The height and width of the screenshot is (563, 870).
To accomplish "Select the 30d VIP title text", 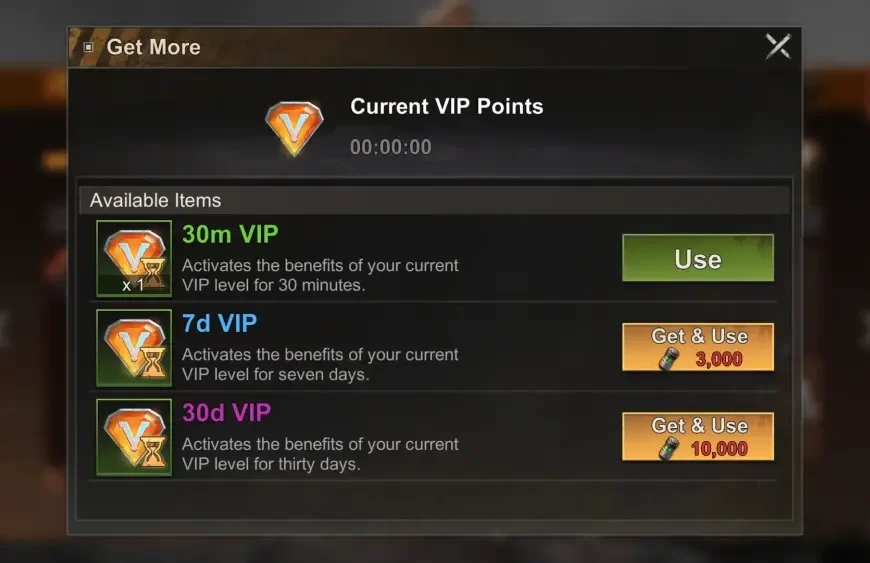I will tap(226, 413).
